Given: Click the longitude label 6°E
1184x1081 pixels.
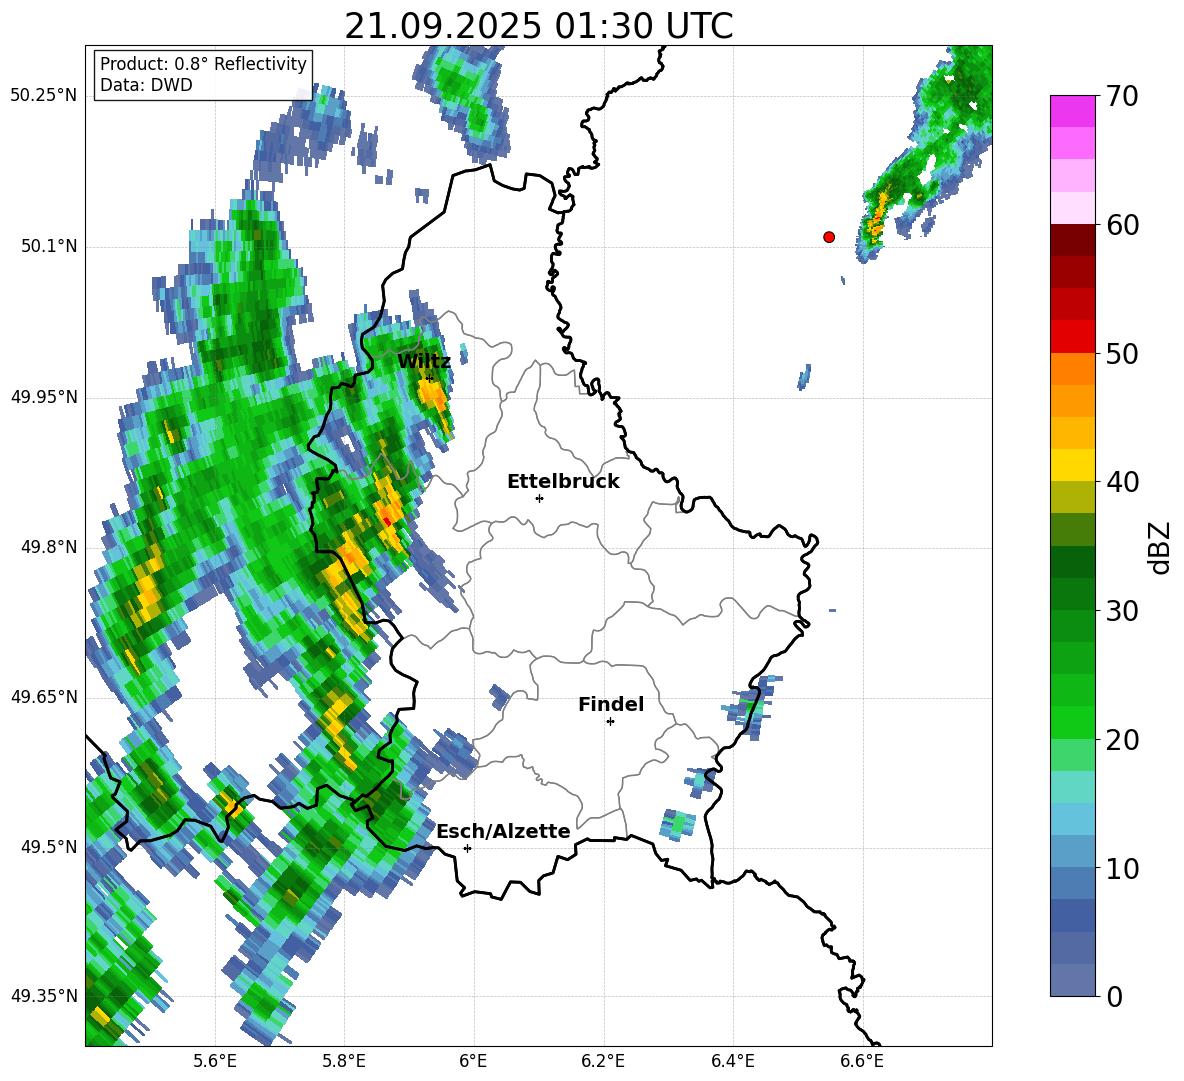Looking at the screenshot, I should tap(473, 1061).
